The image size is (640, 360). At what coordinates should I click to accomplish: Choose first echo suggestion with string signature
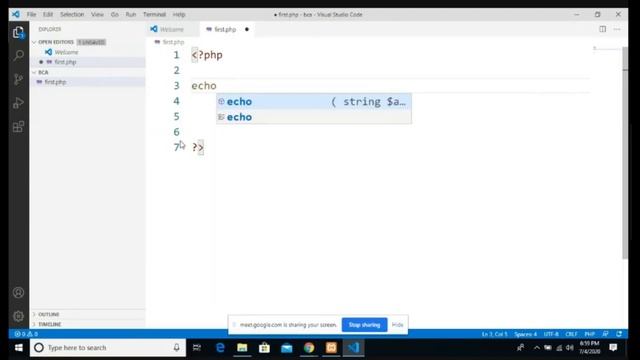[314, 102]
